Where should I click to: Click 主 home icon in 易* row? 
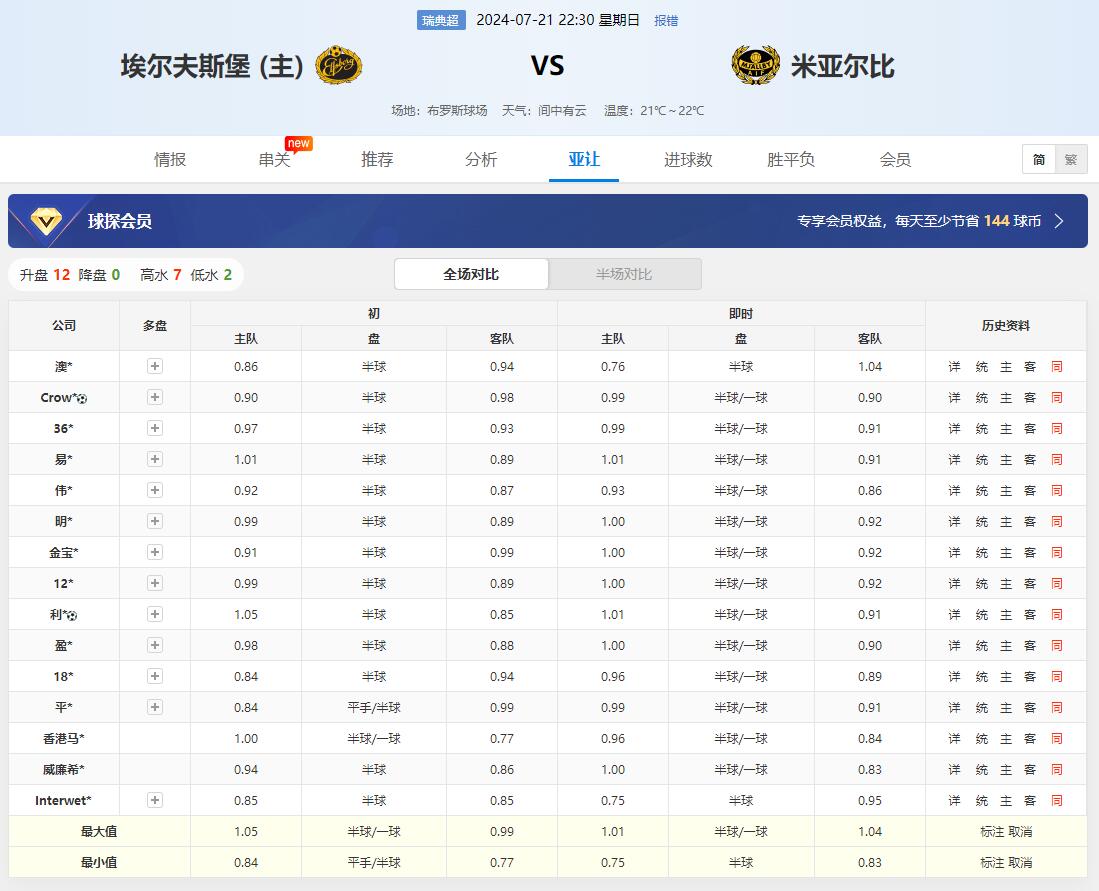point(1006,460)
